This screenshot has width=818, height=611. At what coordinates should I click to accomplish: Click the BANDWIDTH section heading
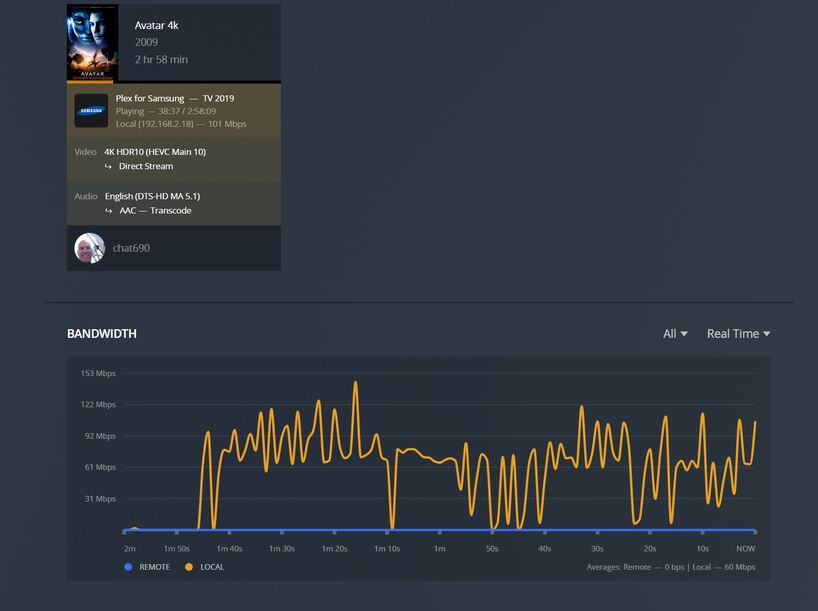click(102, 334)
